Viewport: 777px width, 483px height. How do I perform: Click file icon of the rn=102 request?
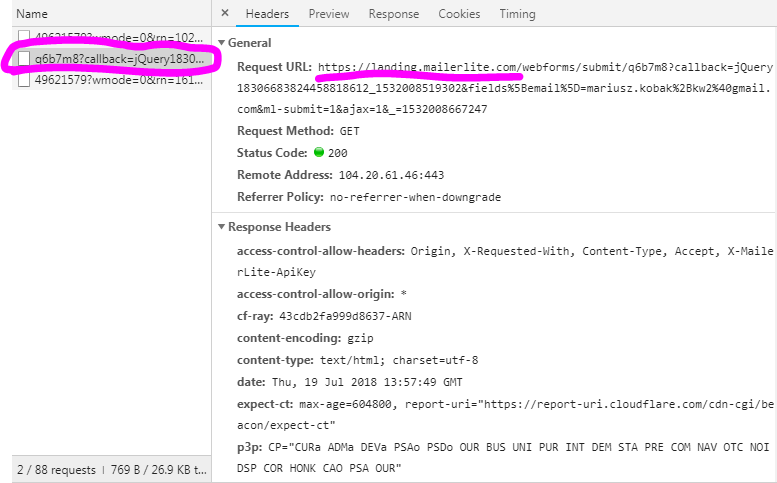pyautogui.click(x=24, y=38)
